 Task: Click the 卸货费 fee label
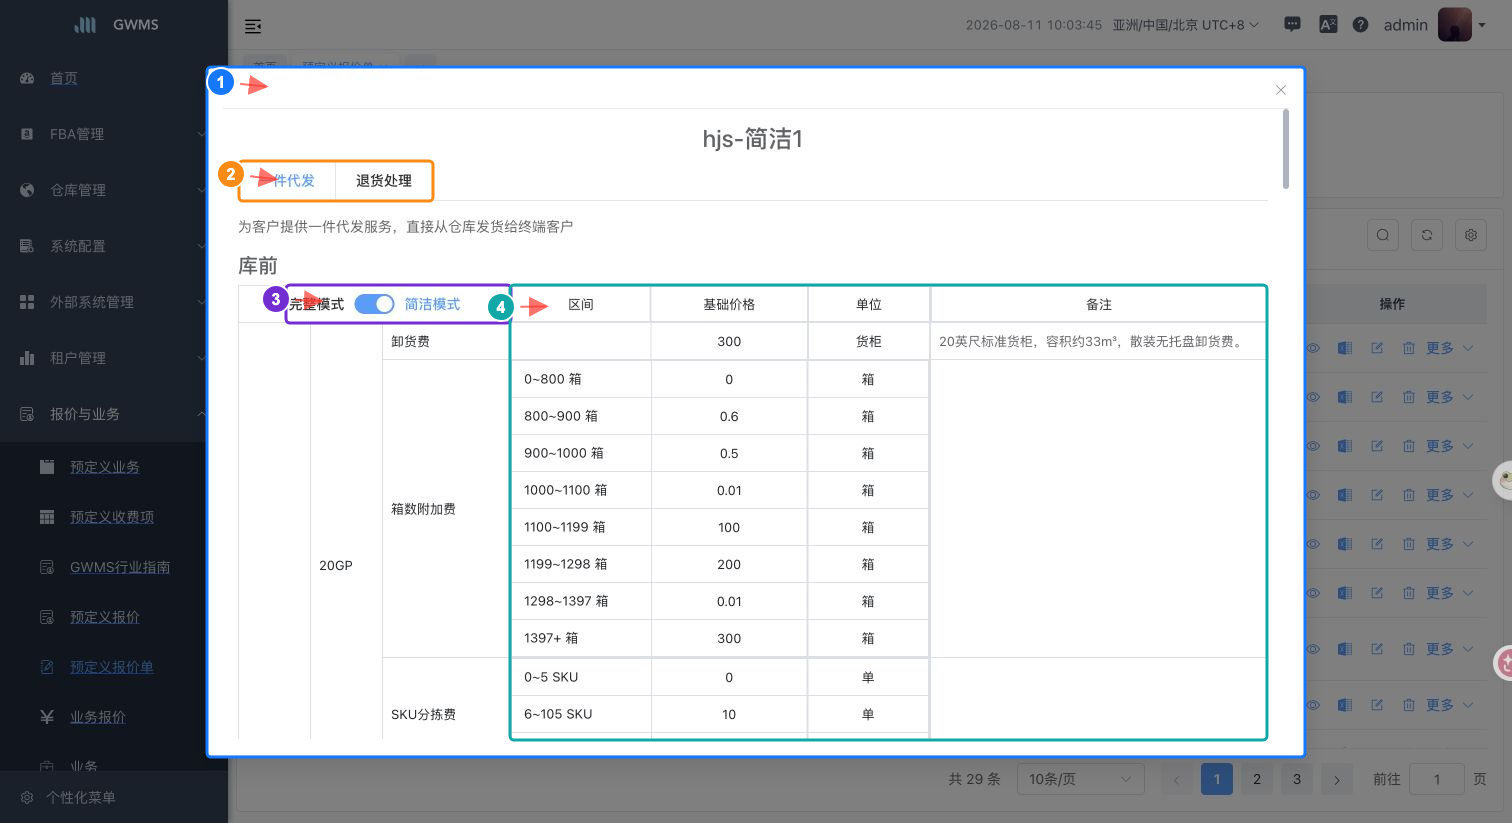coord(410,341)
